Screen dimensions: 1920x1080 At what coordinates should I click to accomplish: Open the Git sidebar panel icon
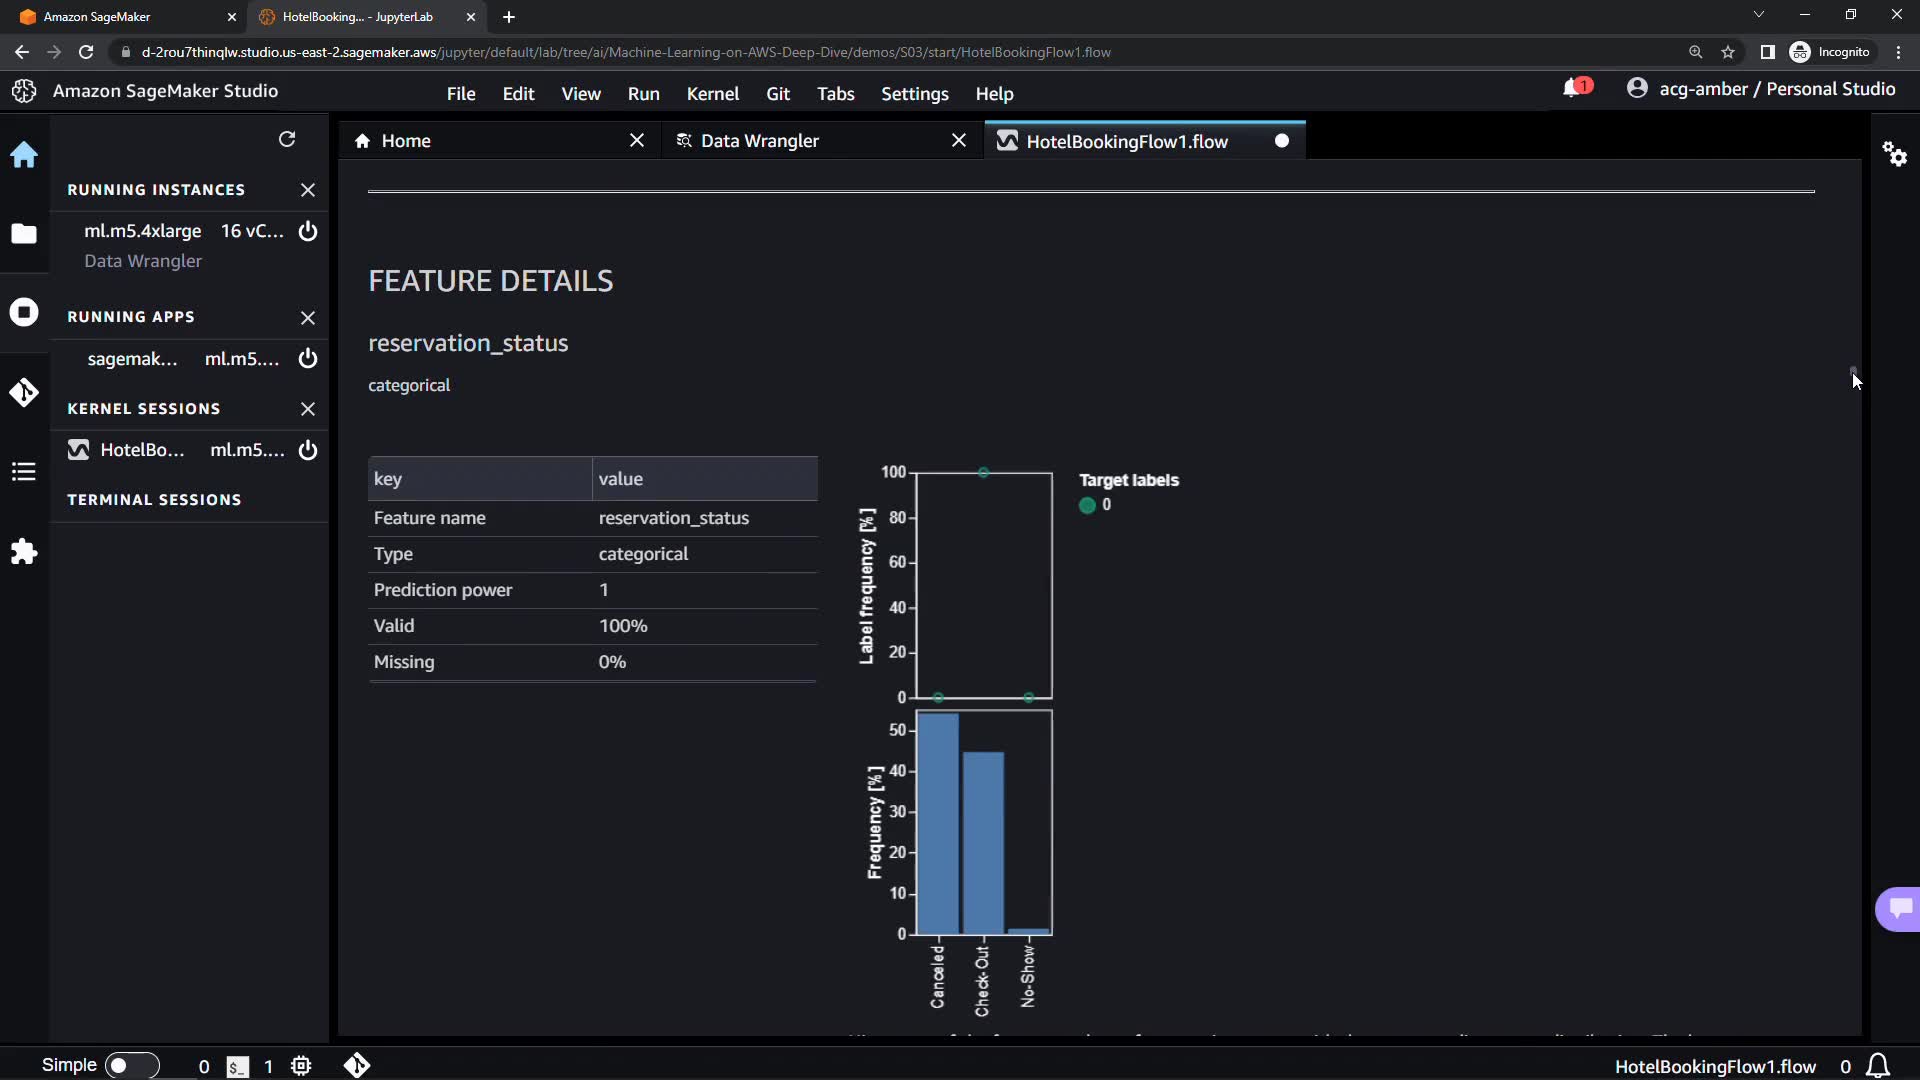pyautogui.click(x=24, y=392)
